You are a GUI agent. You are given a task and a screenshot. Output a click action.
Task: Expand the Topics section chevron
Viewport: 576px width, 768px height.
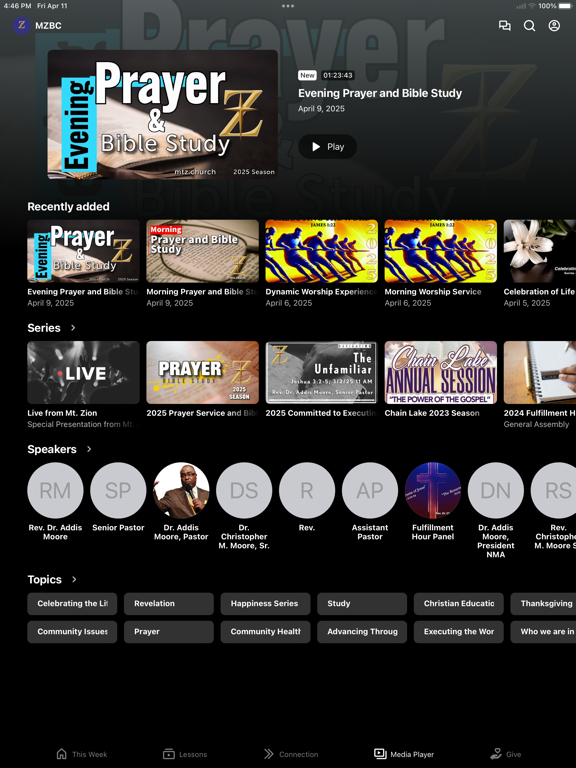[74, 579]
